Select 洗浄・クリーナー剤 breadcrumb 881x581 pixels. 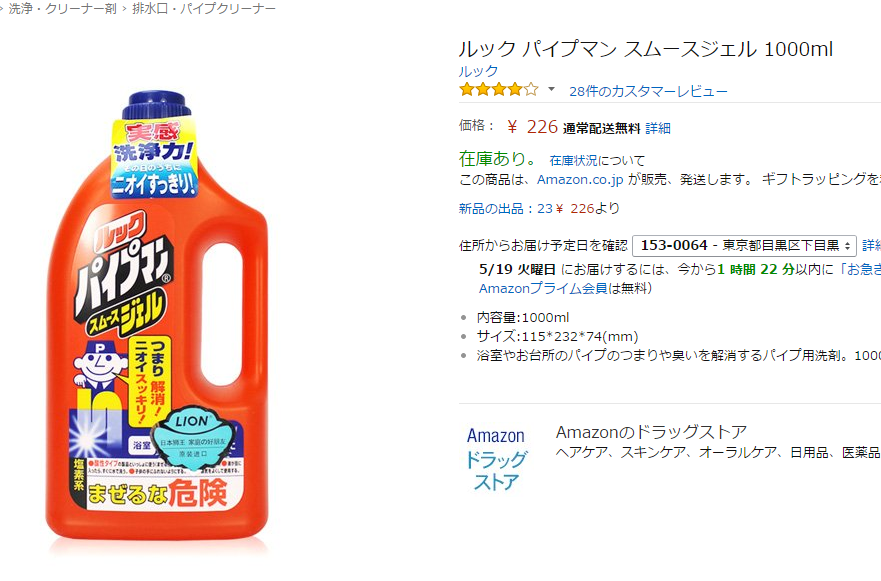62,9
